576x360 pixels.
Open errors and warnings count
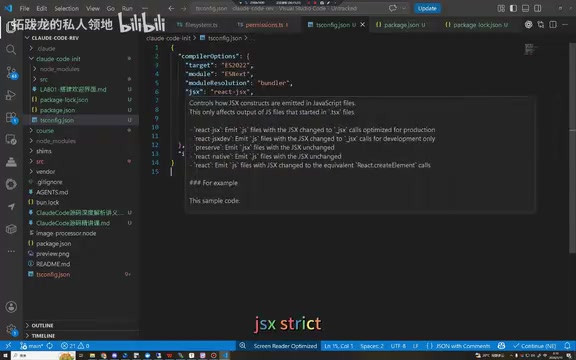(75, 346)
